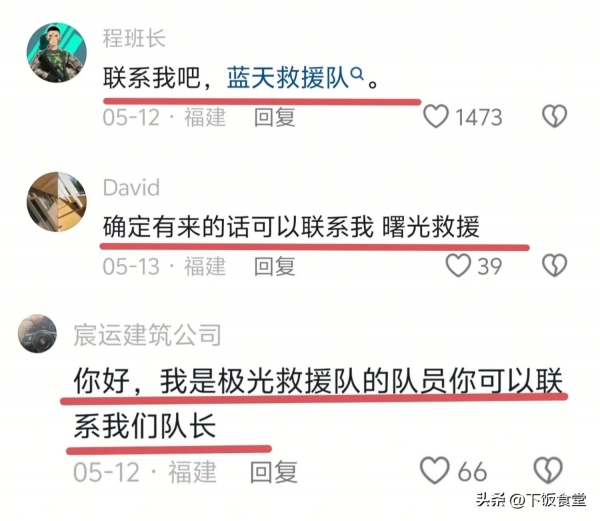This screenshot has height=521, width=600.
Task: Dislike 宸运建筑公司's comment with broken heart
Action: point(548,470)
